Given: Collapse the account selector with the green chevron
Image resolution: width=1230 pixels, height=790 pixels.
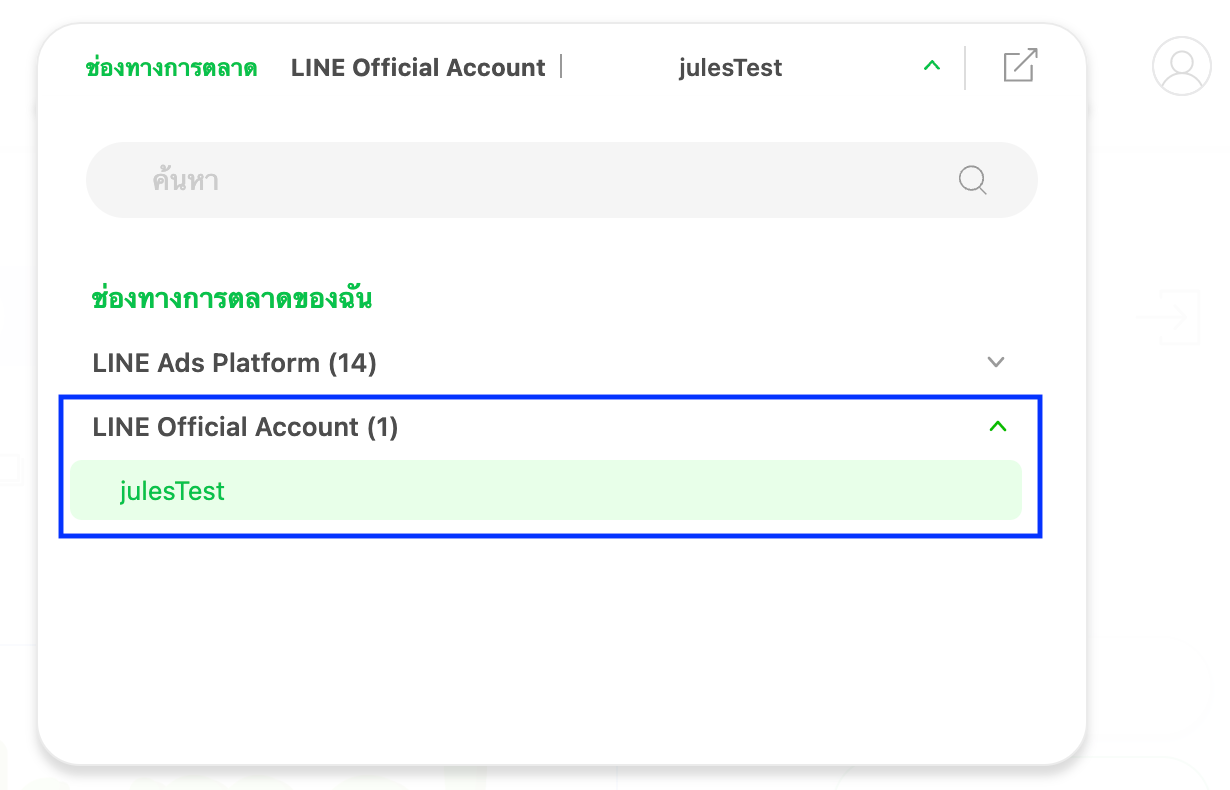Looking at the screenshot, I should point(932,66).
